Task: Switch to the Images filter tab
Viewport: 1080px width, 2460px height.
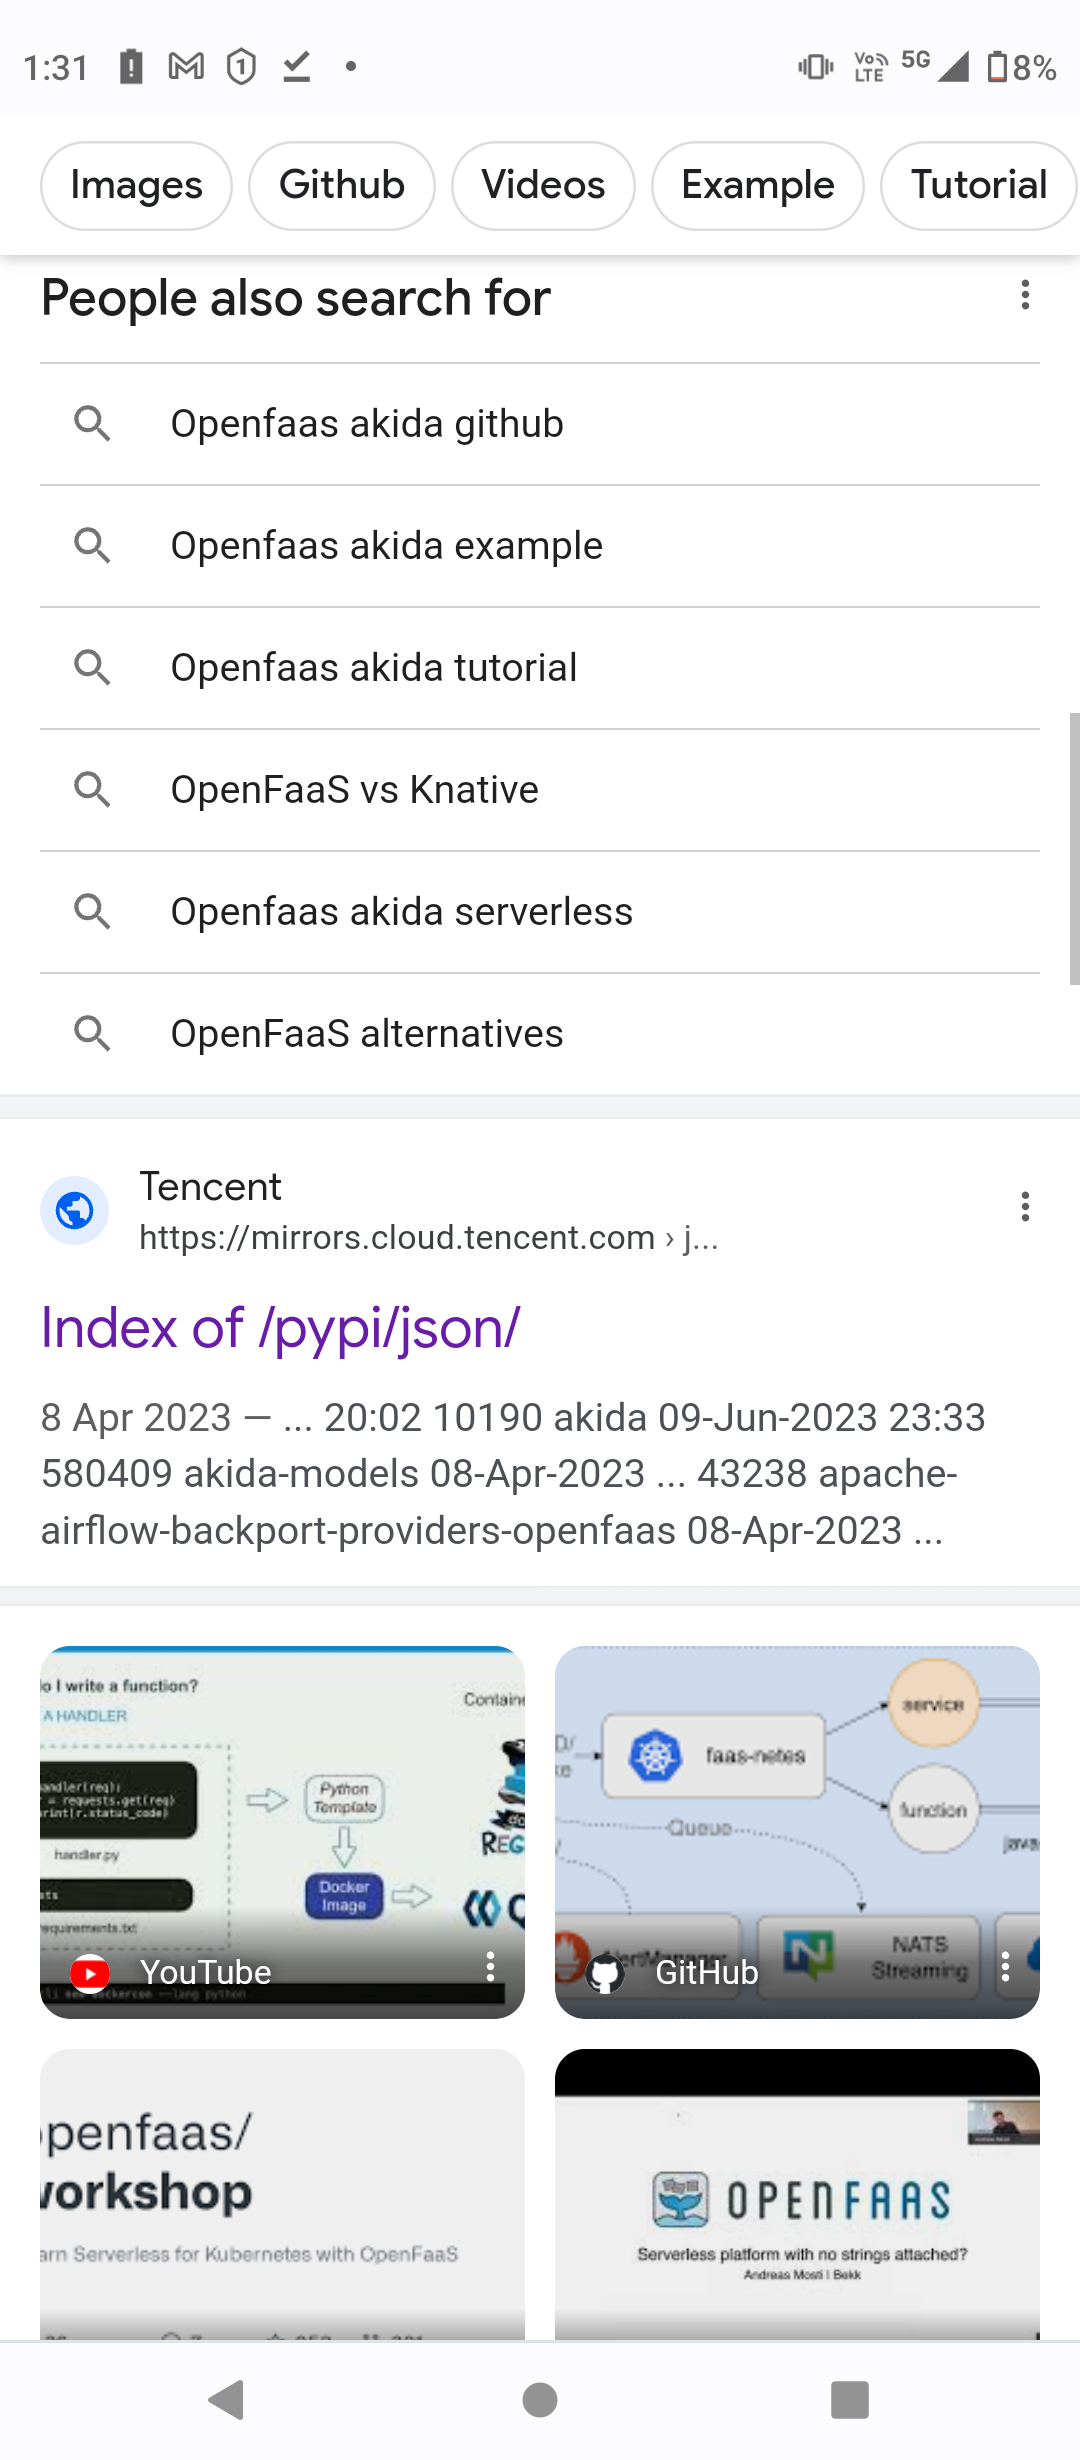Action: point(136,186)
